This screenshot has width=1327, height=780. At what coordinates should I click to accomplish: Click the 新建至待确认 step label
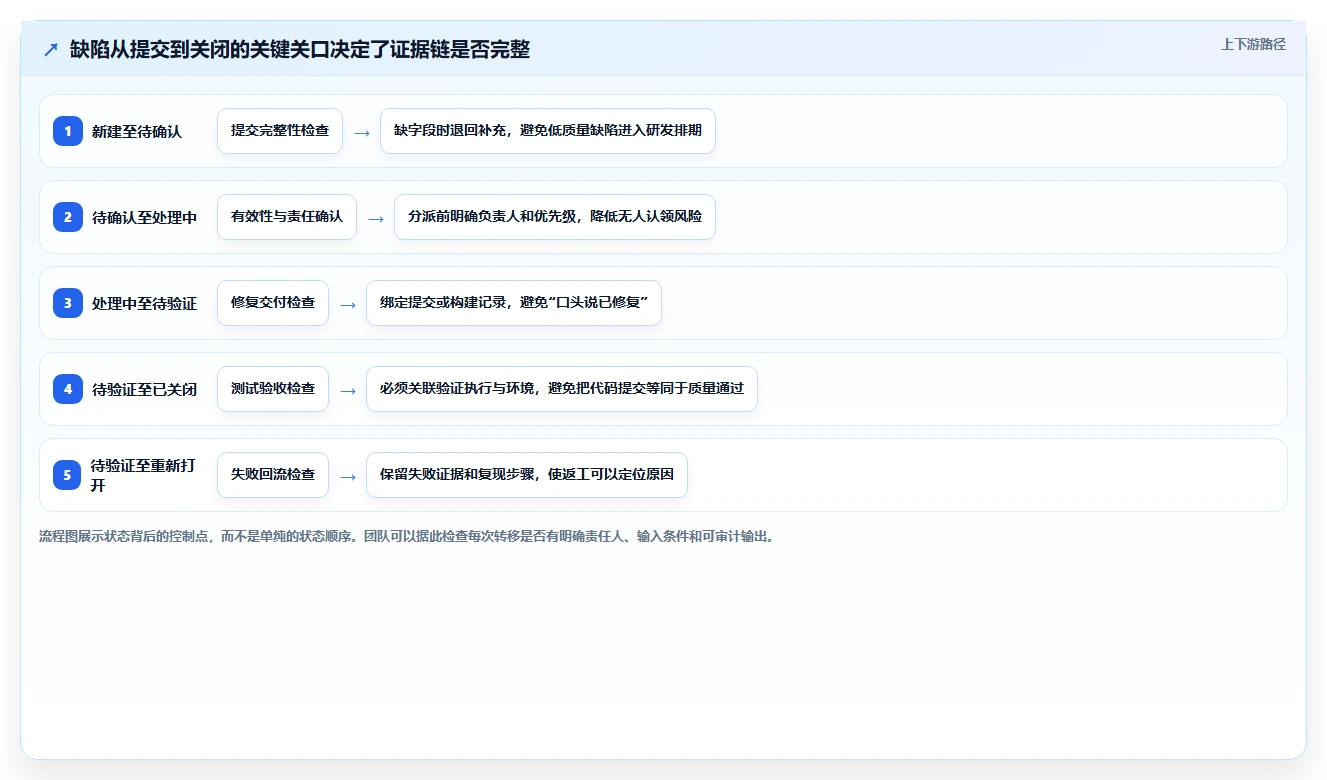(x=137, y=131)
